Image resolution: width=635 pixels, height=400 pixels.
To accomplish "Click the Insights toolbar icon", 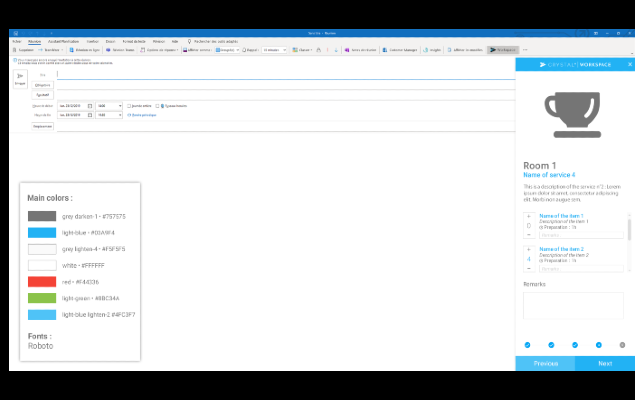I will click(x=426, y=50).
